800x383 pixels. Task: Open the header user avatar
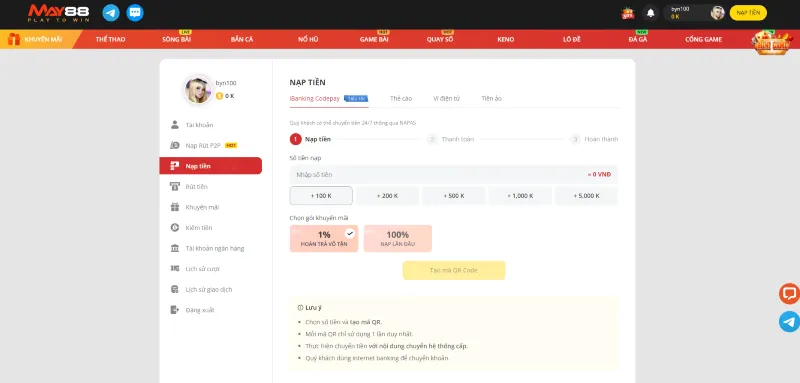(x=717, y=13)
